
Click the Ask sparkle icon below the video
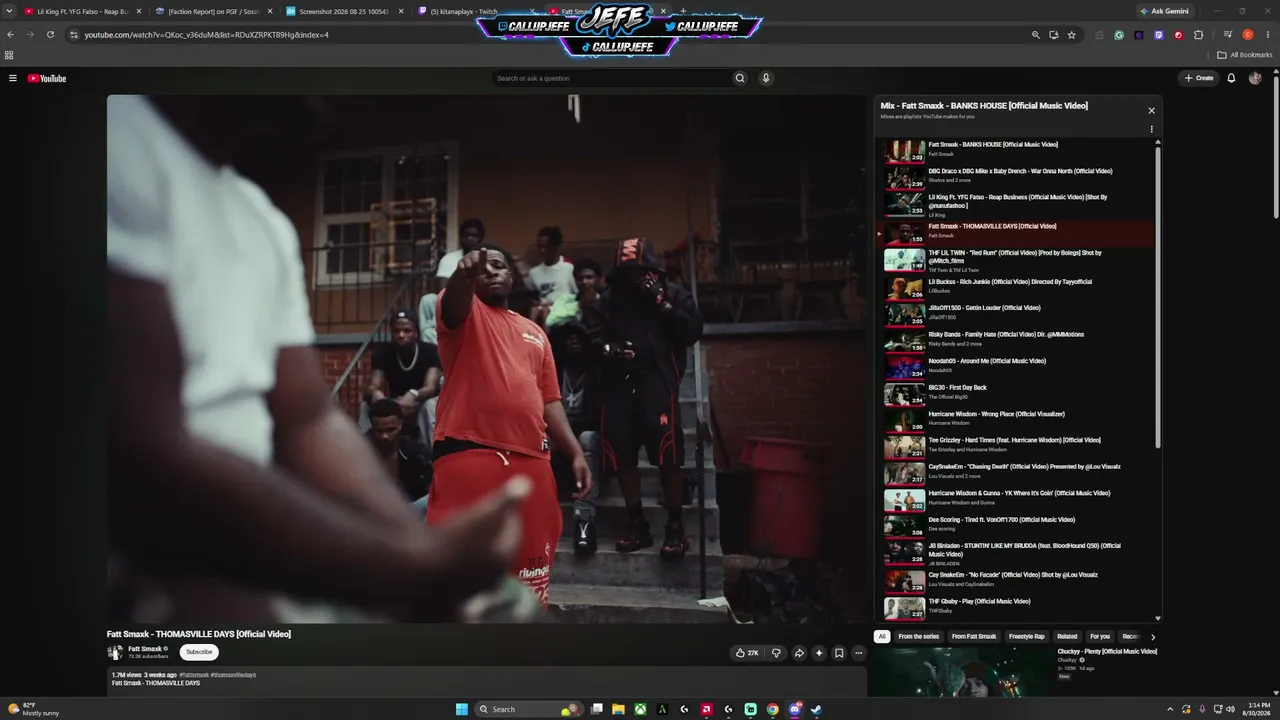click(819, 653)
